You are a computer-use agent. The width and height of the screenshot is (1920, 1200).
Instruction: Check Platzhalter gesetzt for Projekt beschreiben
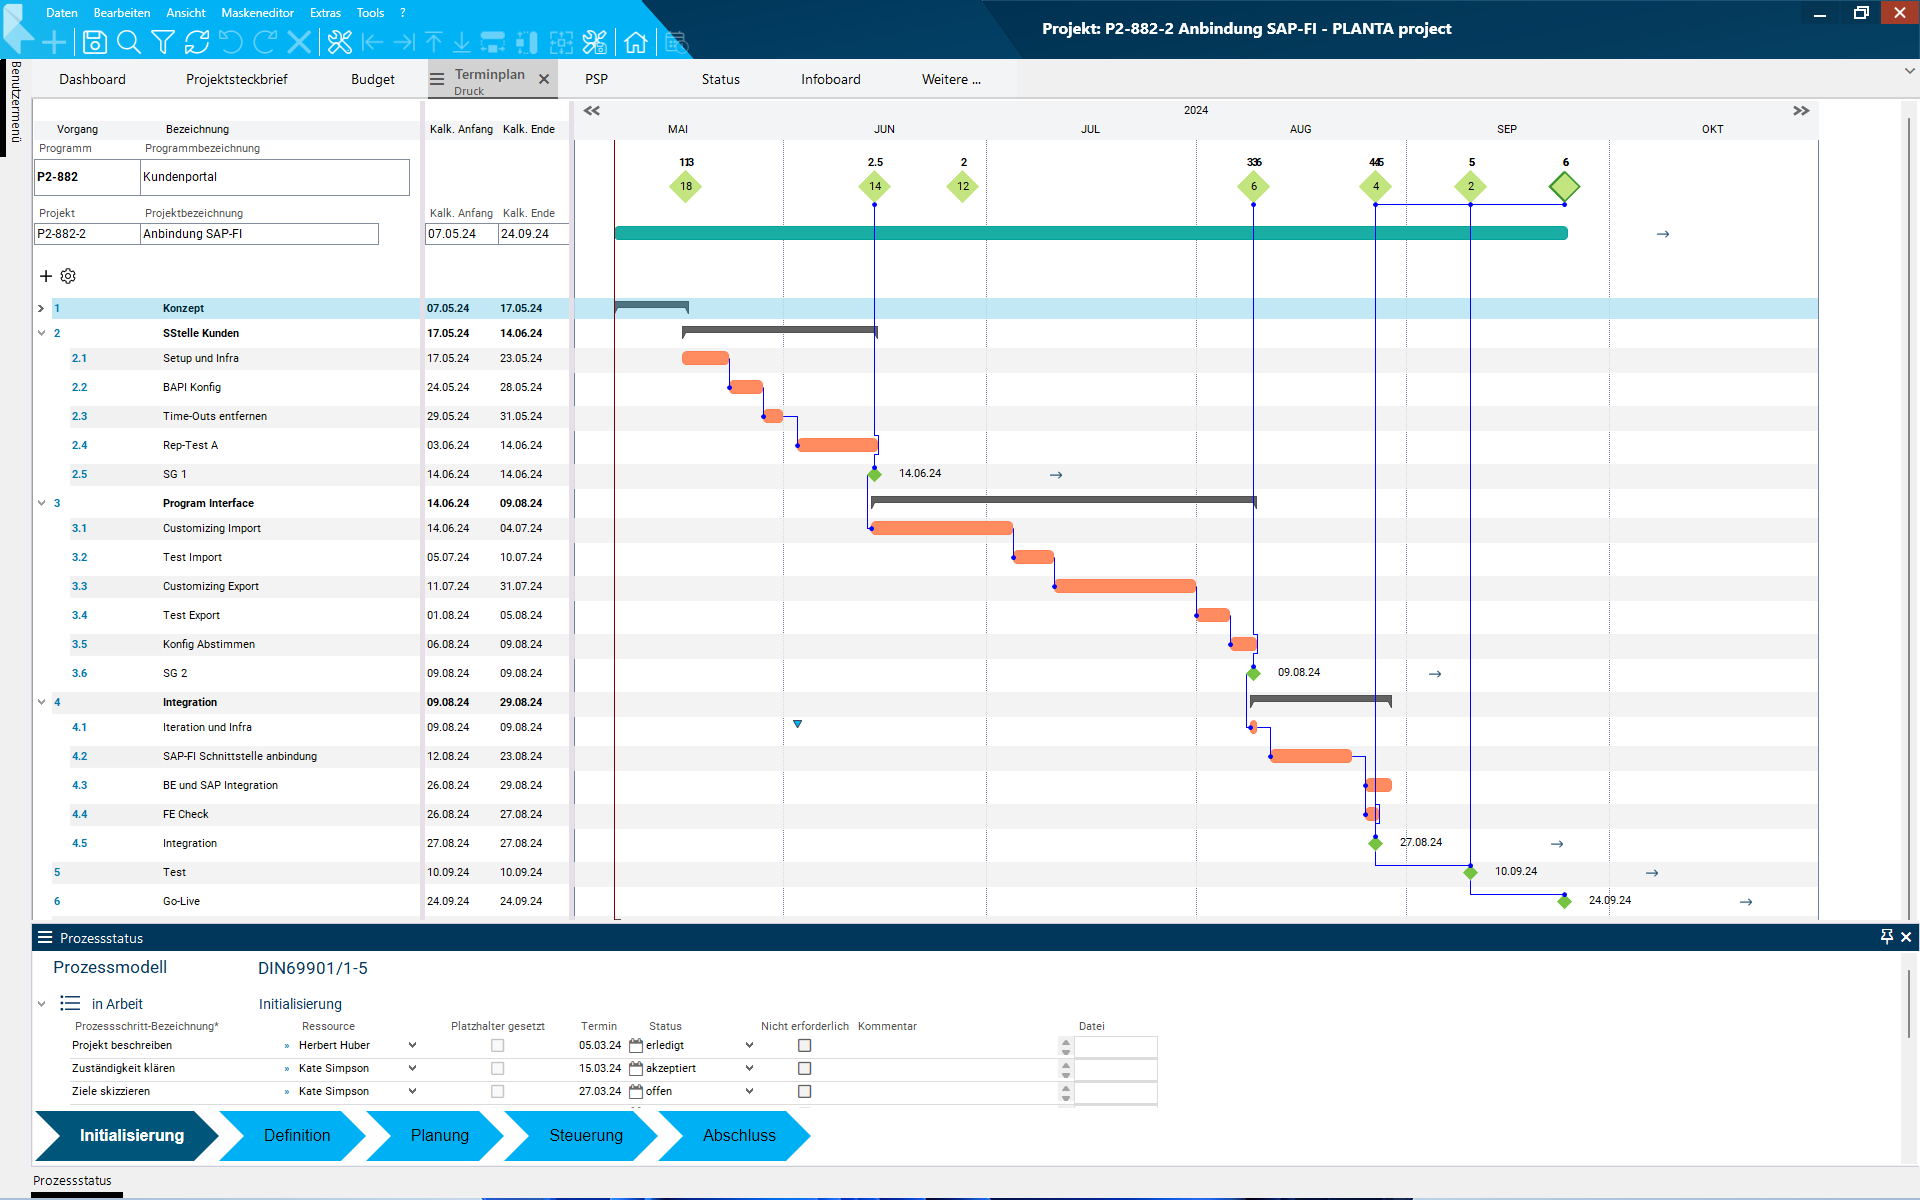click(497, 1045)
